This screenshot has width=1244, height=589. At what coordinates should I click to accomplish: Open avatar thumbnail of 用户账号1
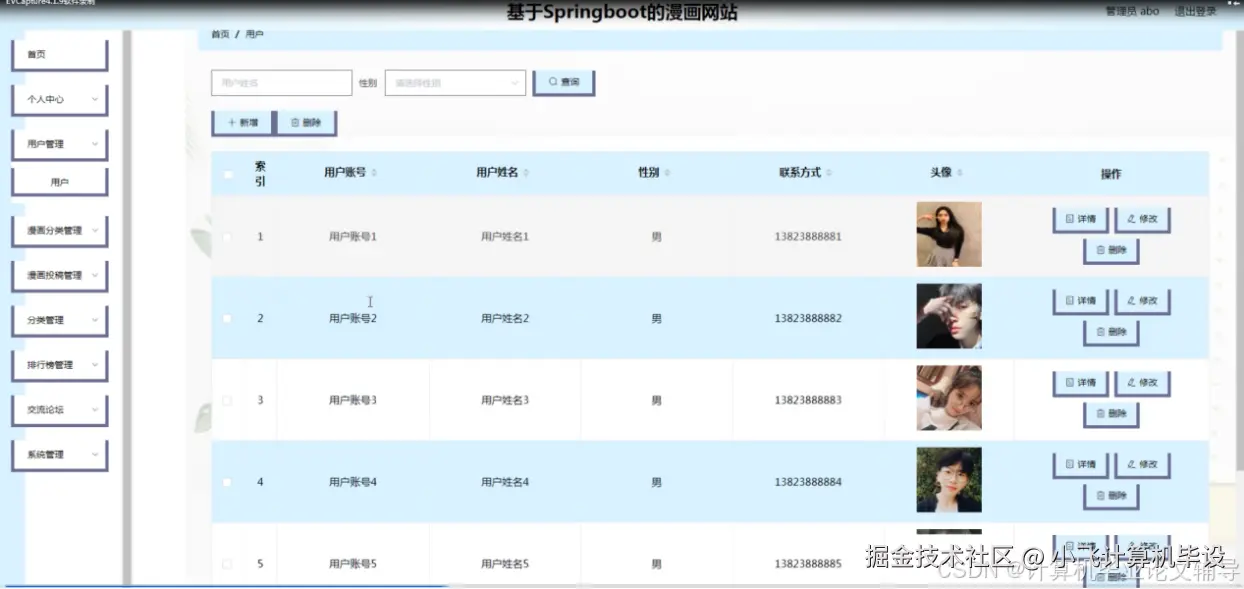949,234
